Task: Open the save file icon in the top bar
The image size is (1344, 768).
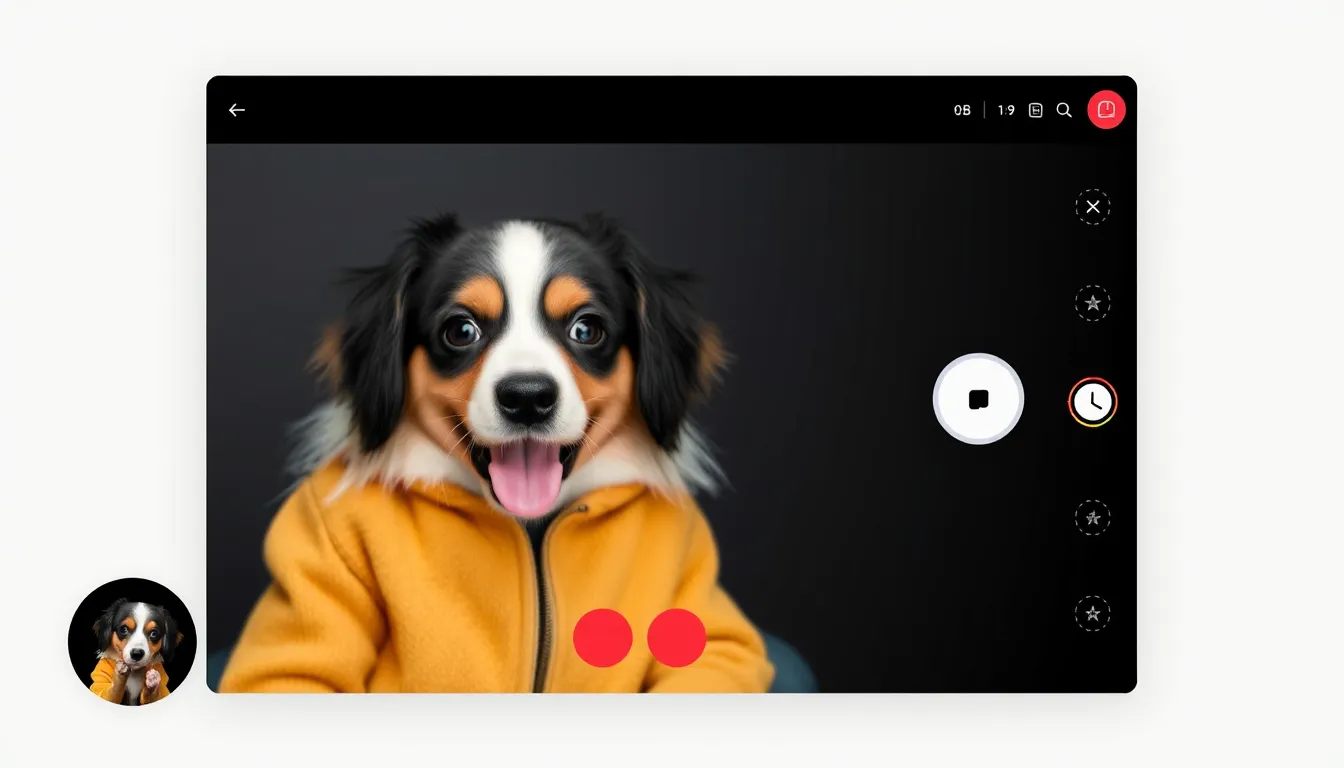Action: pyautogui.click(x=1035, y=110)
